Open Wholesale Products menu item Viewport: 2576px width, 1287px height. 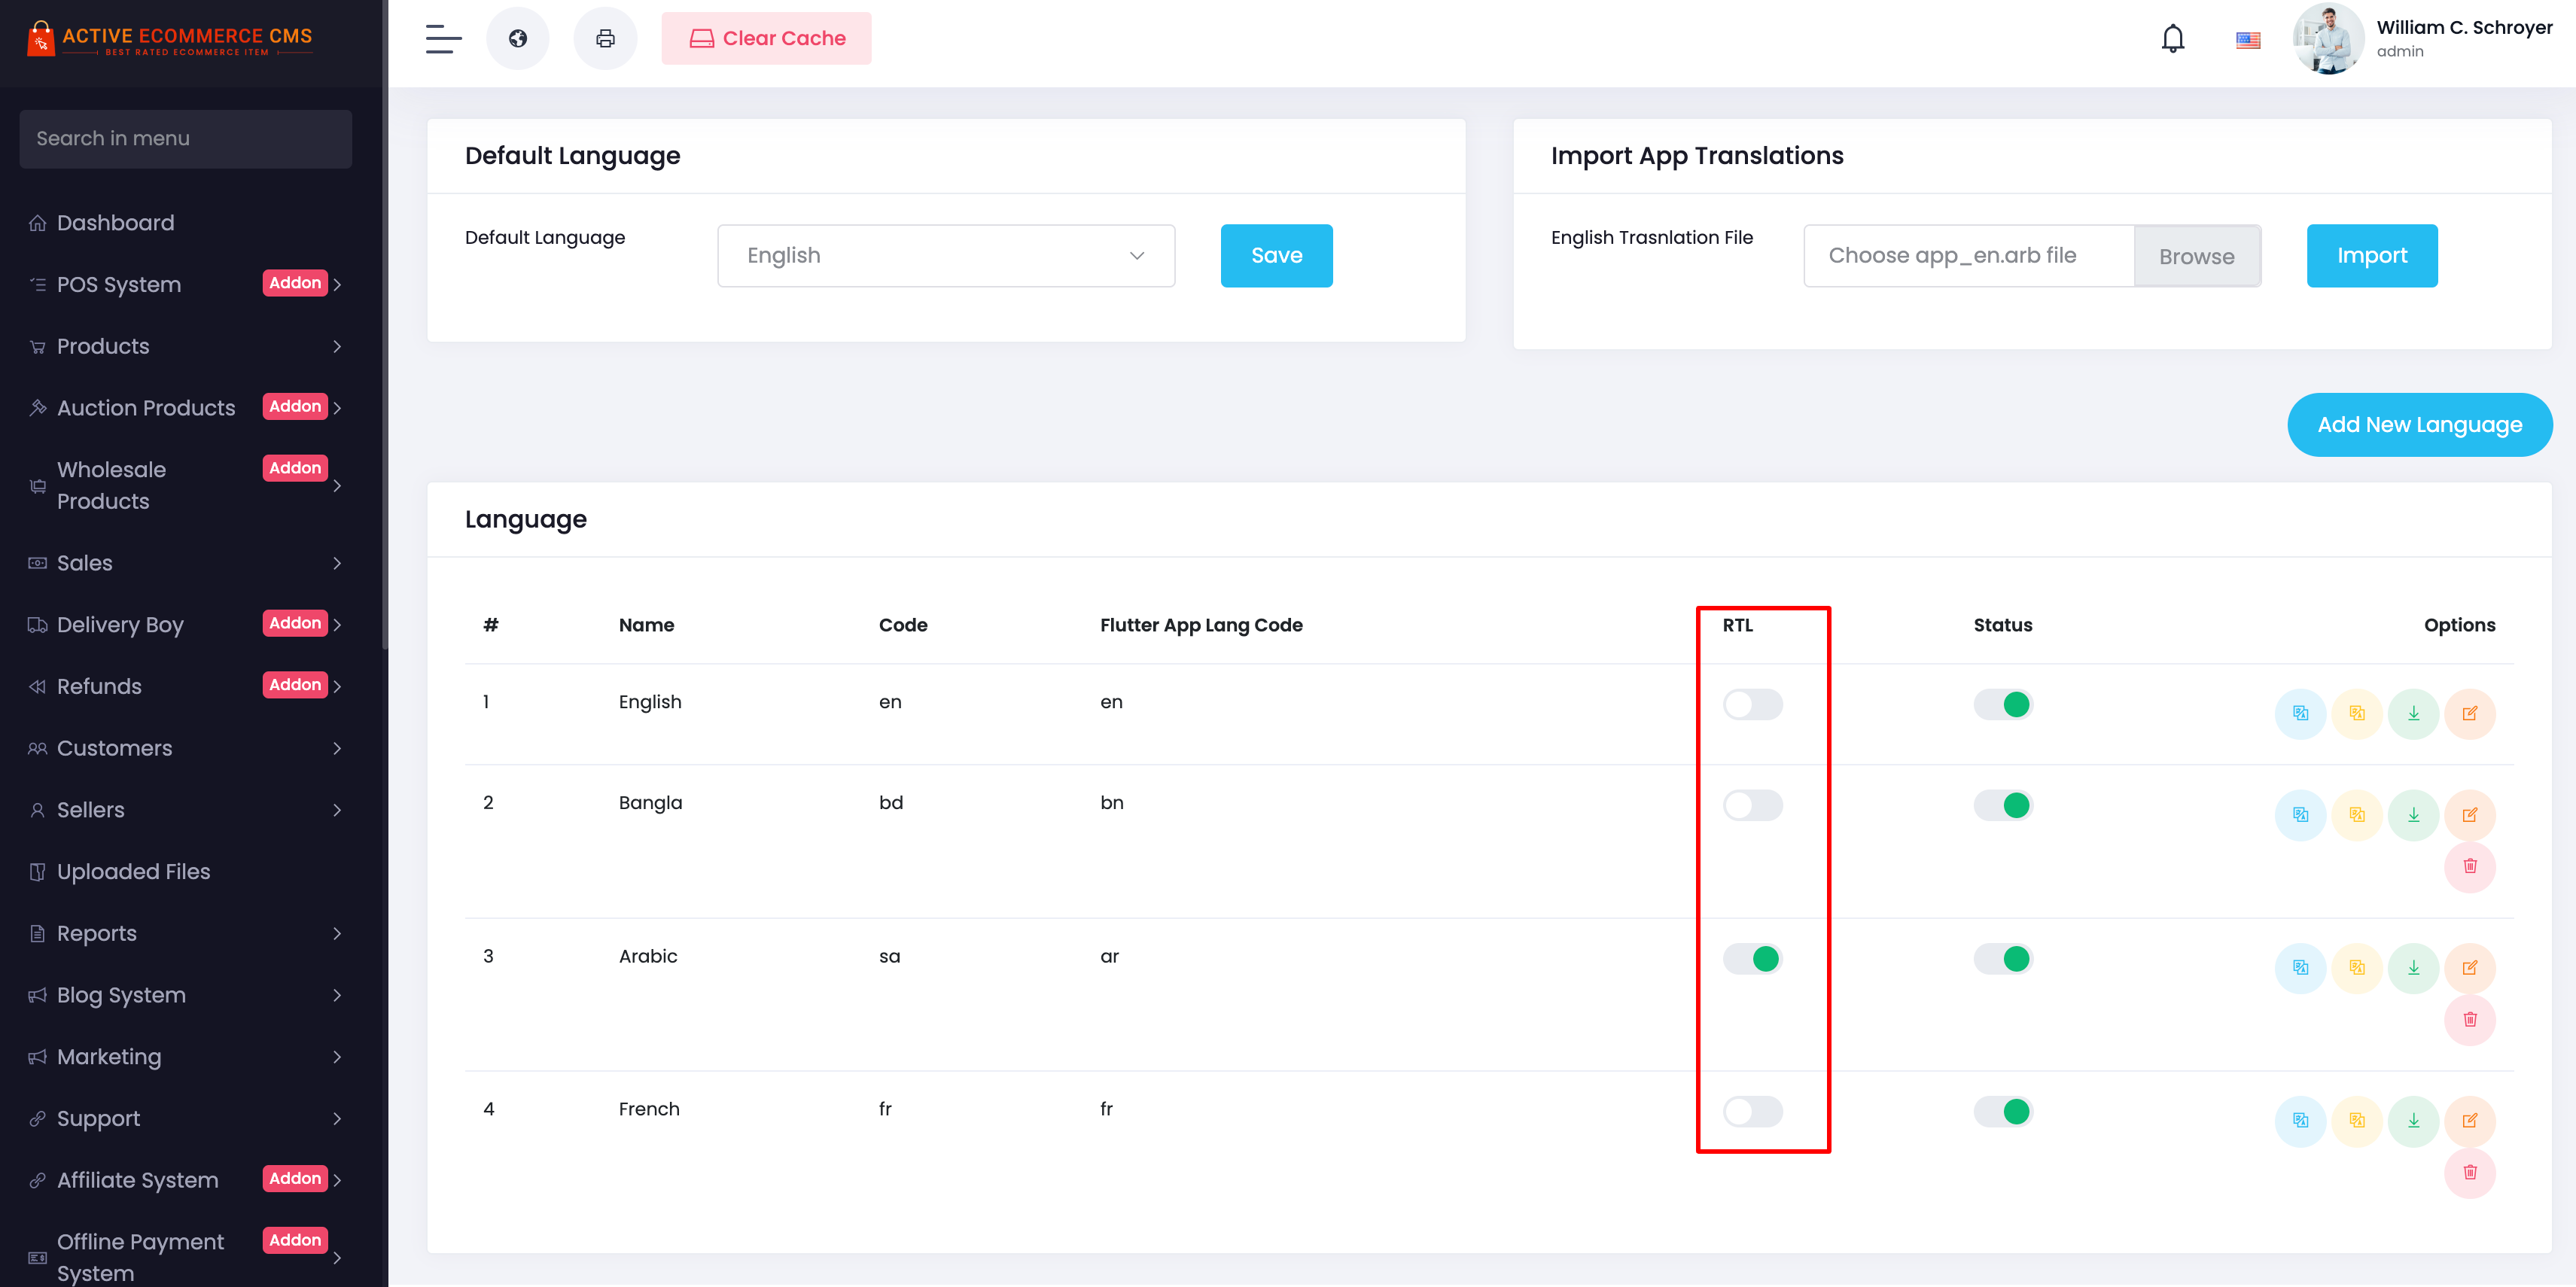point(186,485)
